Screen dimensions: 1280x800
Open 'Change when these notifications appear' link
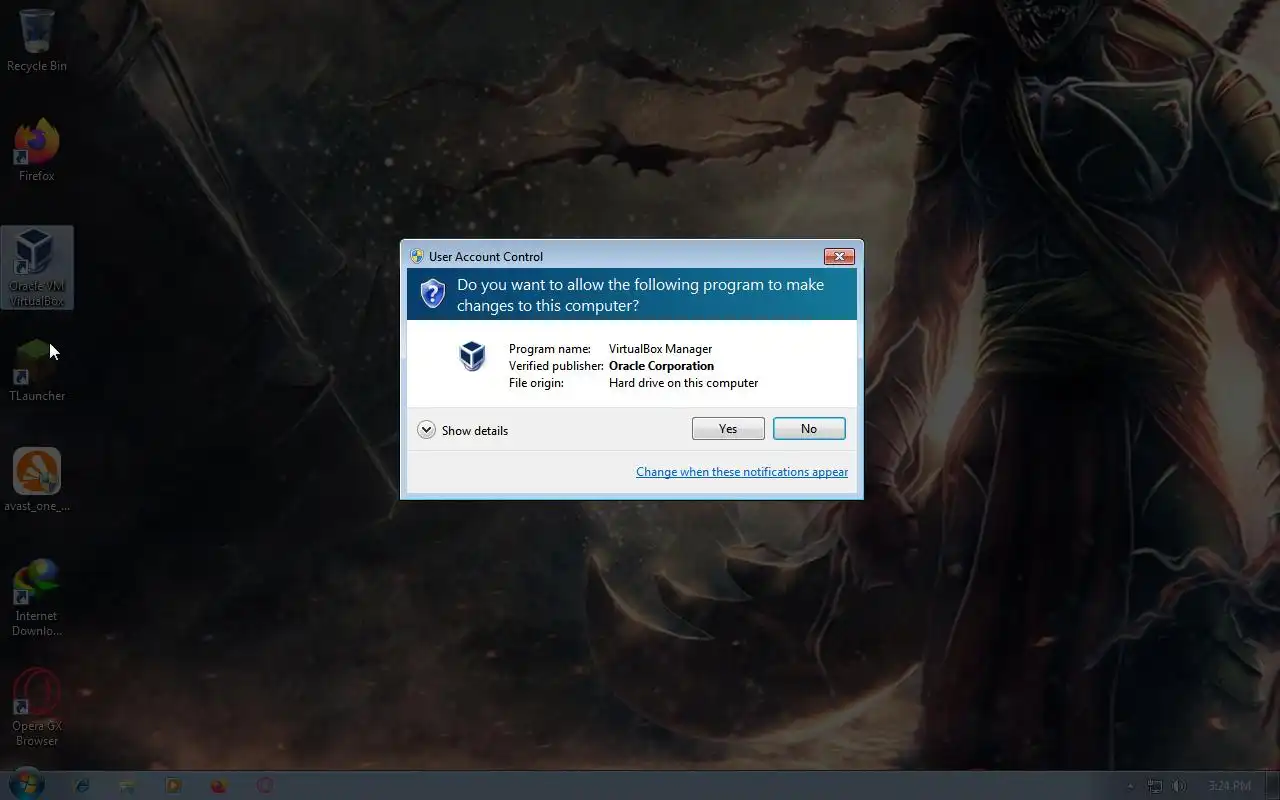tap(742, 472)
